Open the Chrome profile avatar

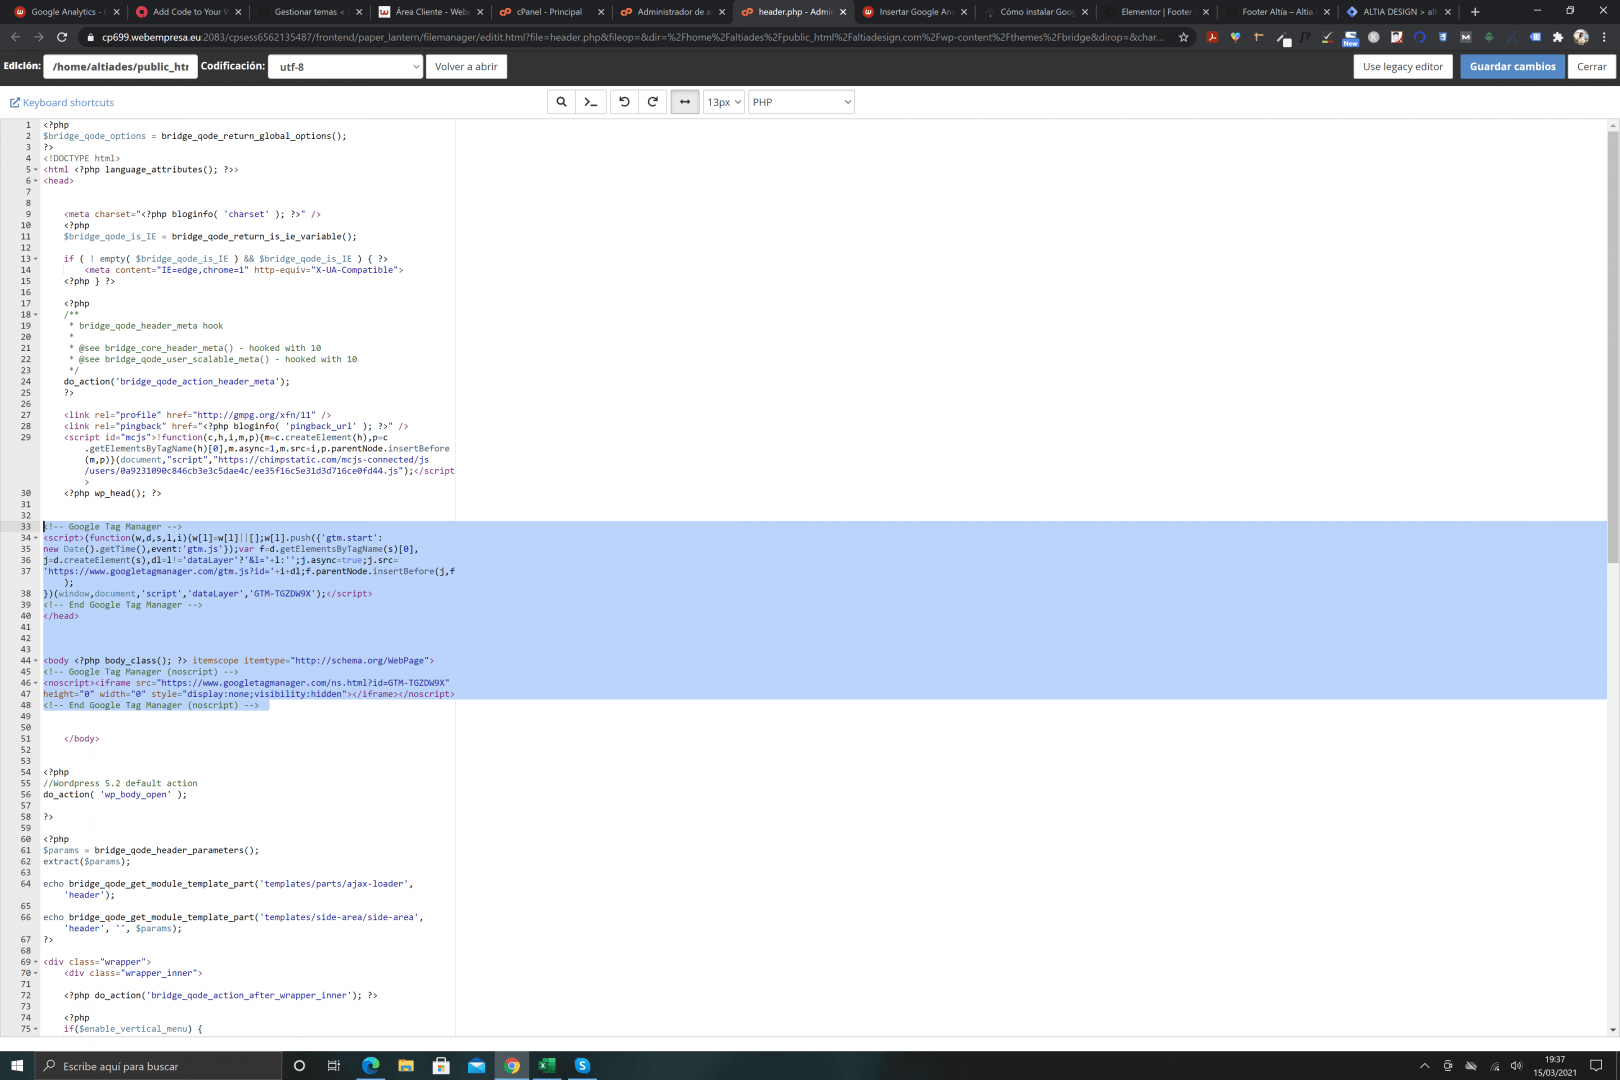(1581, 37)
